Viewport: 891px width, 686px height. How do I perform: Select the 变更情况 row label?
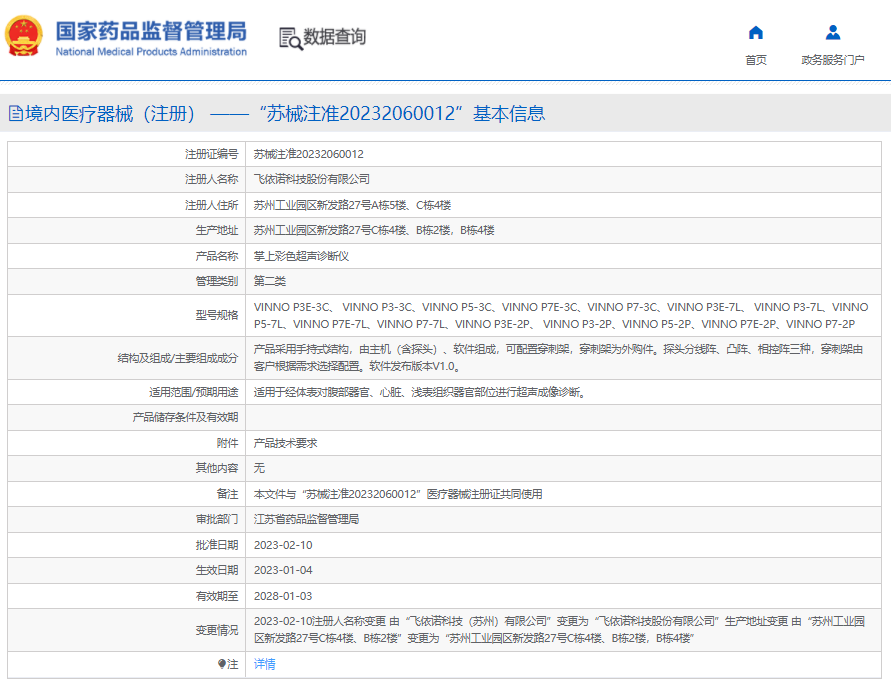[217, 630]
